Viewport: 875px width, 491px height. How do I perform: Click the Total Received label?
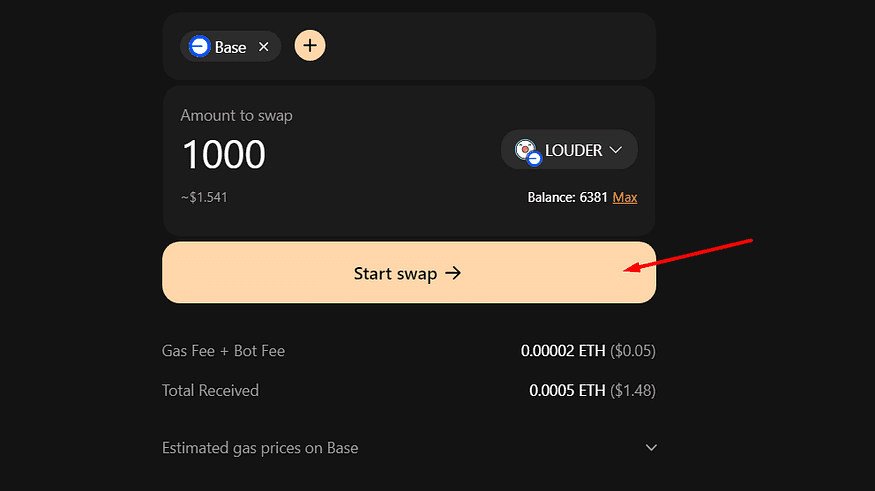pyautogui.click(x=210, y=390)
